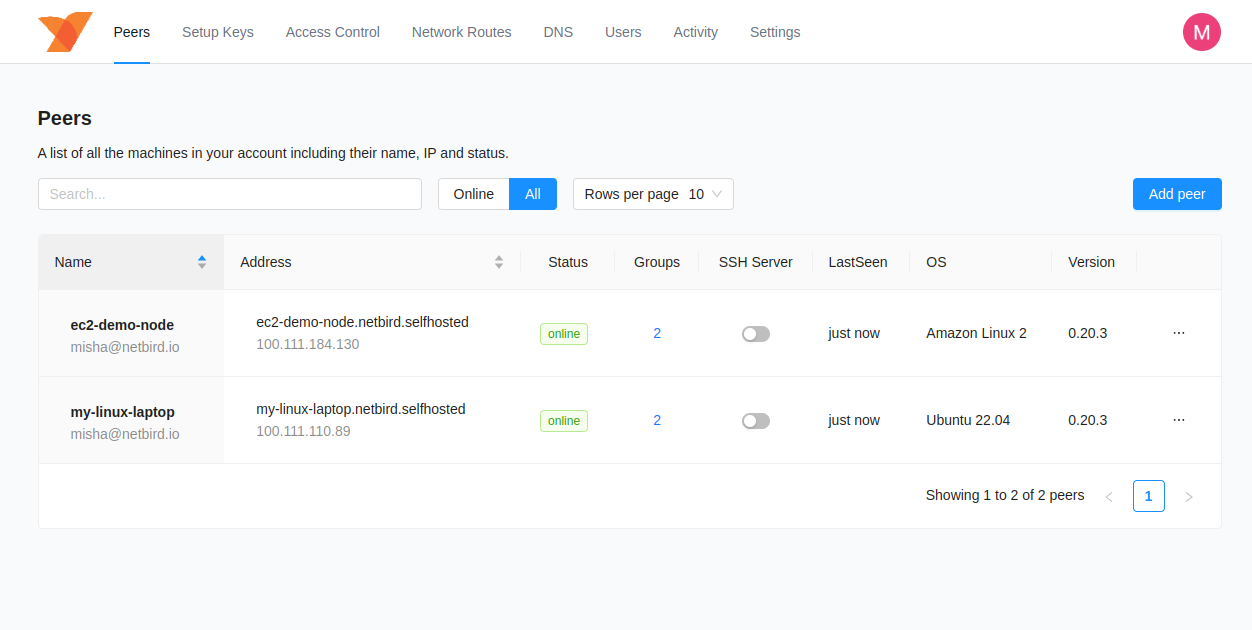Sort peers by Name column arrows
Image resolution: width=1252 pixels, height=630 pixels.
click(202, 262)
